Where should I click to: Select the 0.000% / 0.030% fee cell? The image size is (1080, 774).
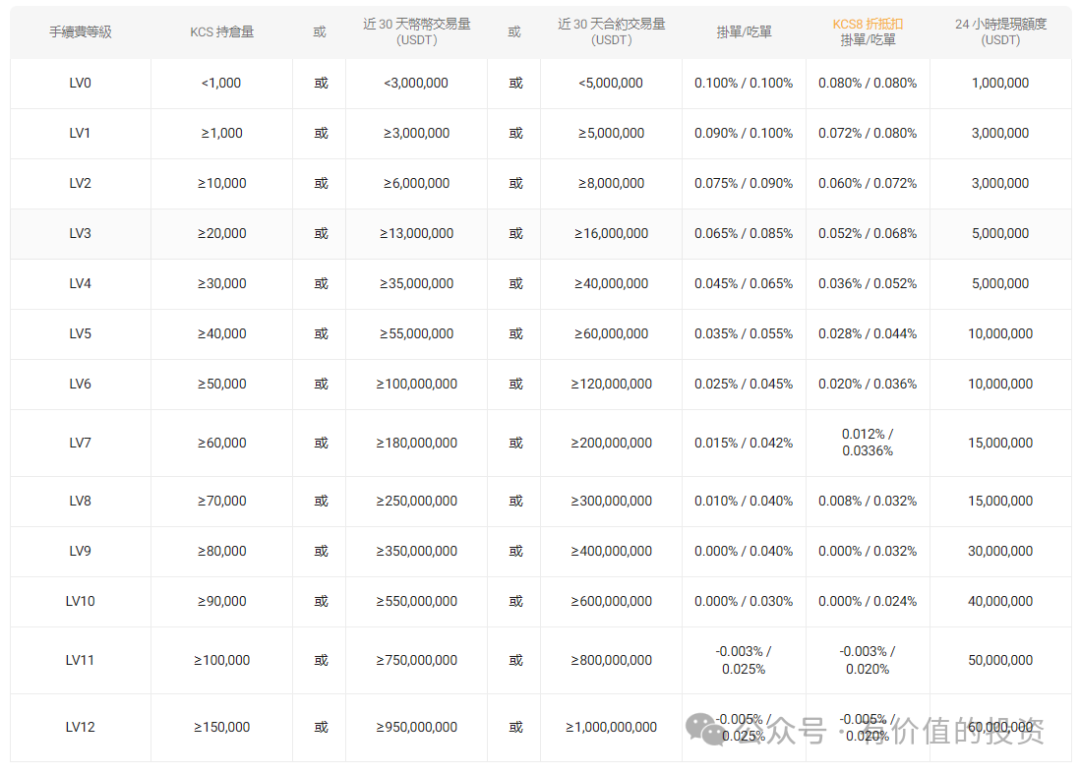(x=744, y=601)
